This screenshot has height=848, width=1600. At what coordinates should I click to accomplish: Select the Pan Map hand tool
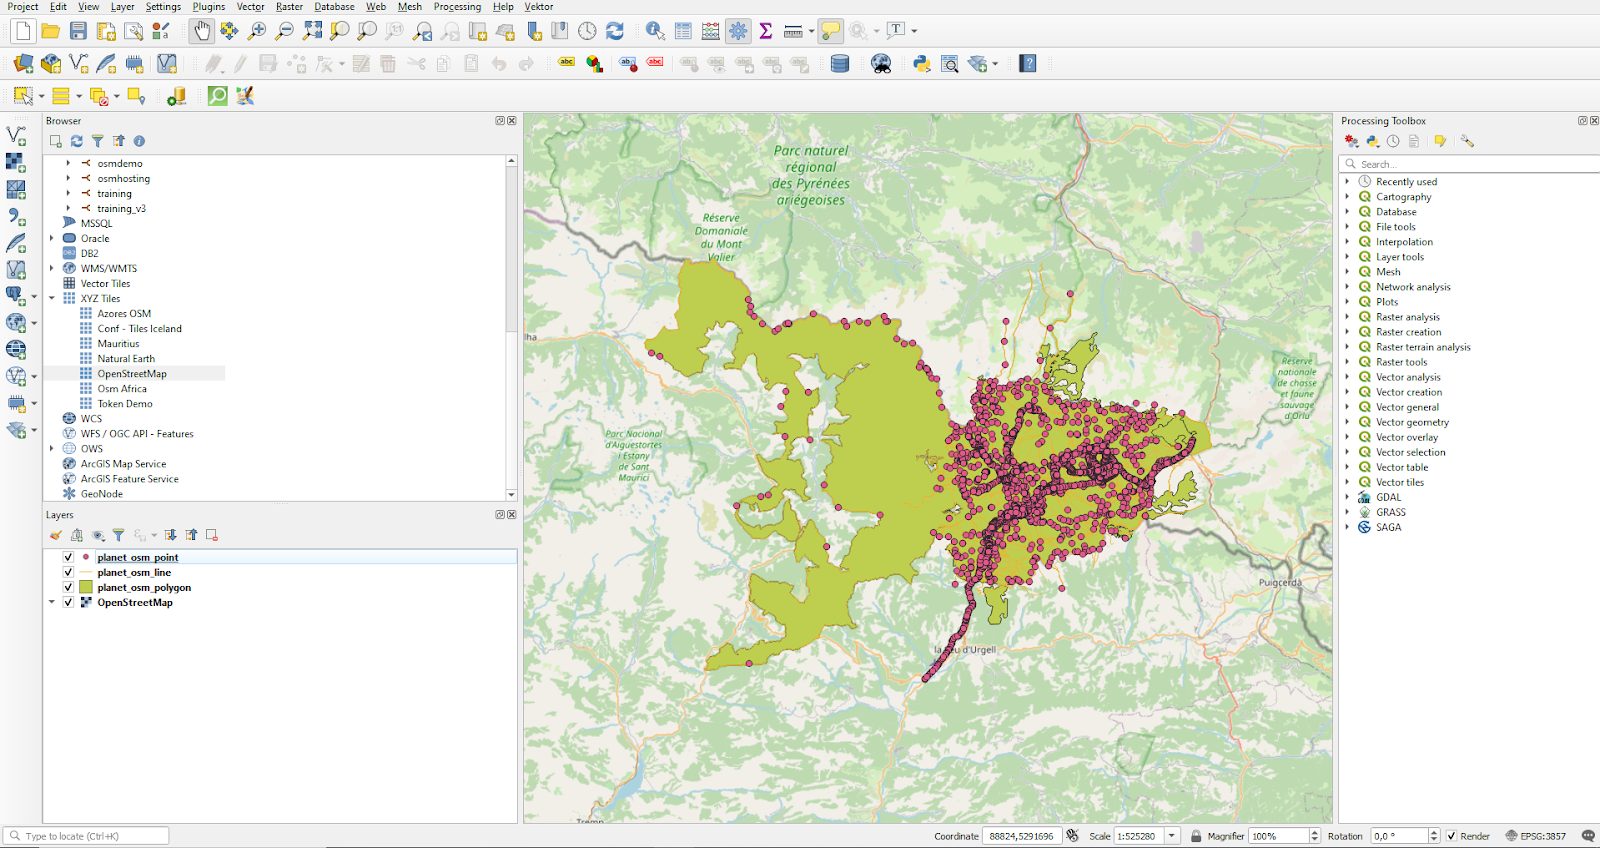pos(202,31)
